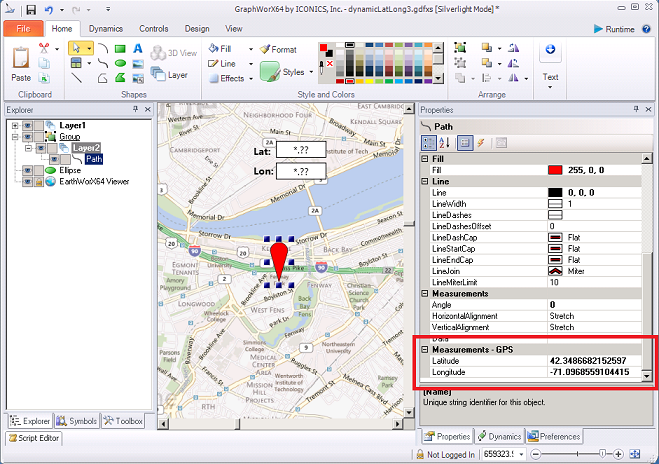The image size is (659, 464).
Task: Open the Preferences tab at bottom right
Action: click(554, 437)
